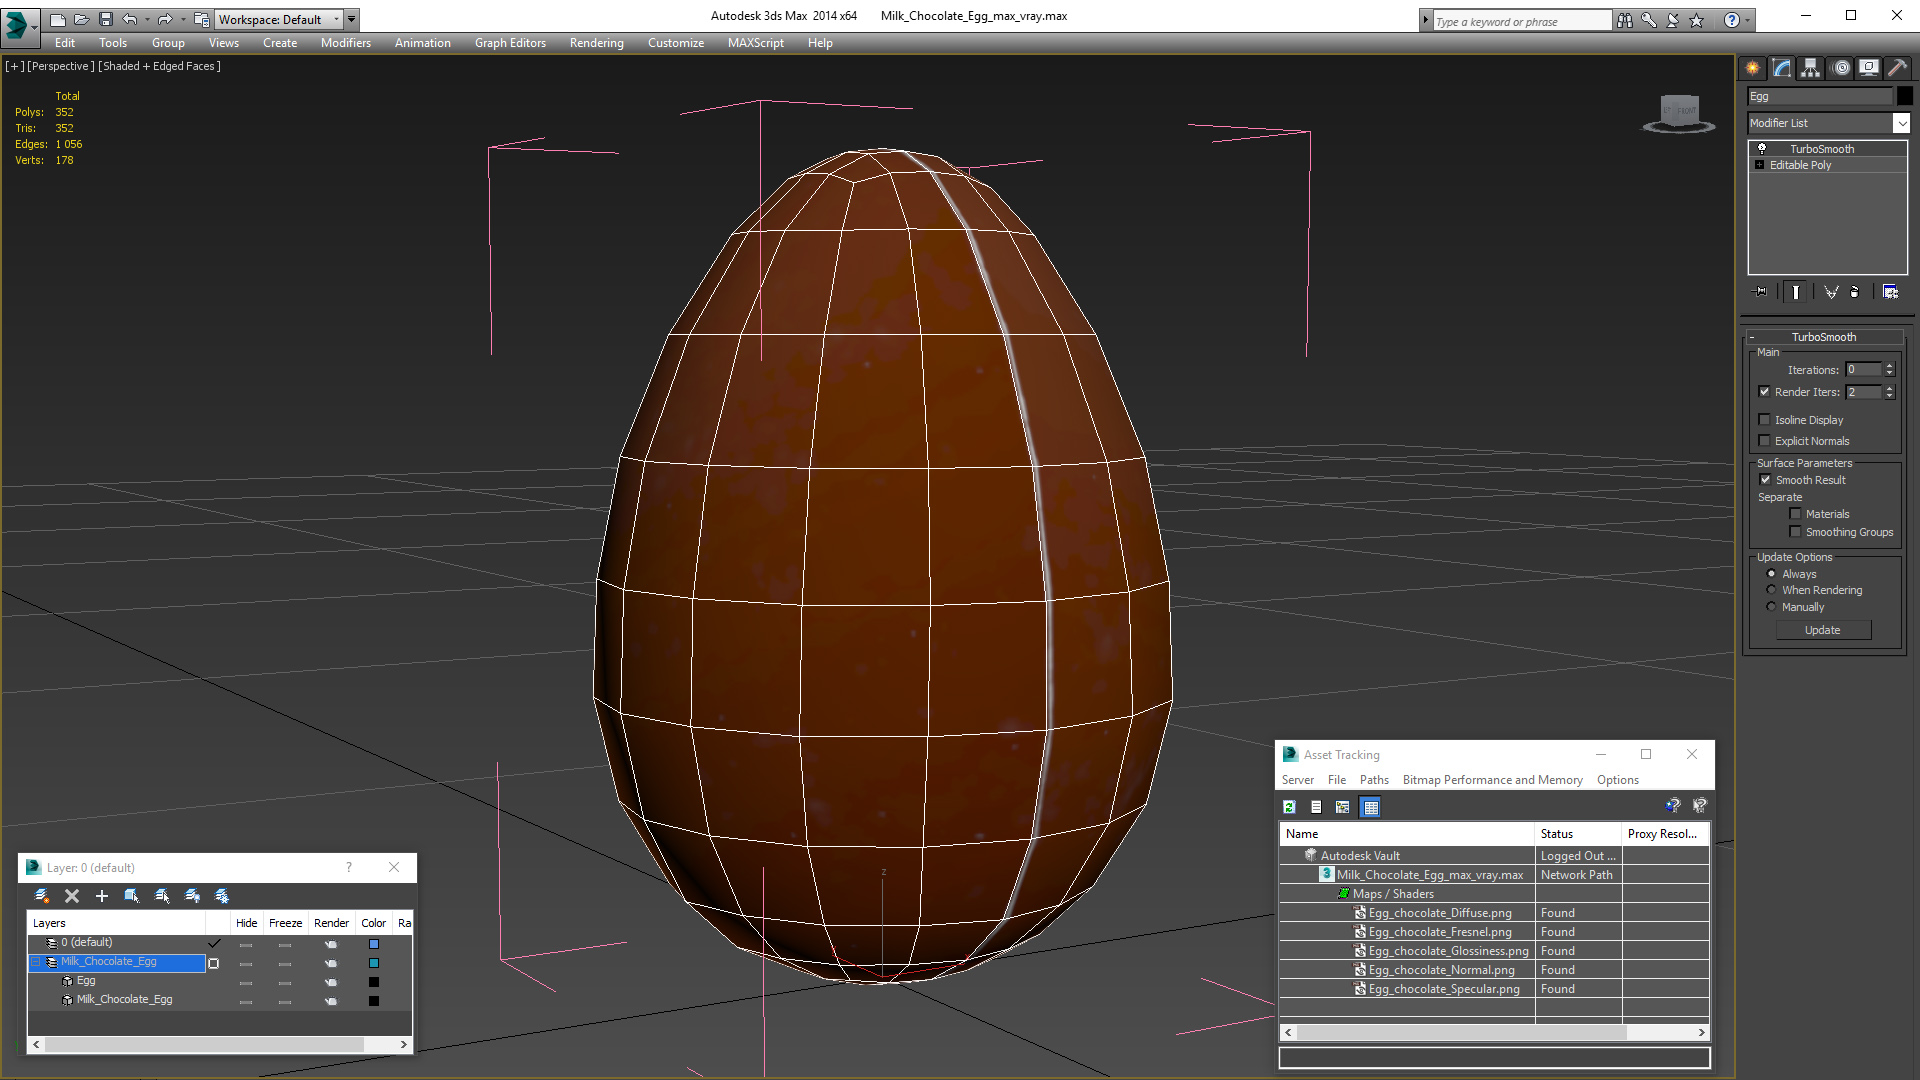Click Asset Tracking table view icon
Image resolution: width=1920 pixels, height=1080 pixels.
[1371, 807]
